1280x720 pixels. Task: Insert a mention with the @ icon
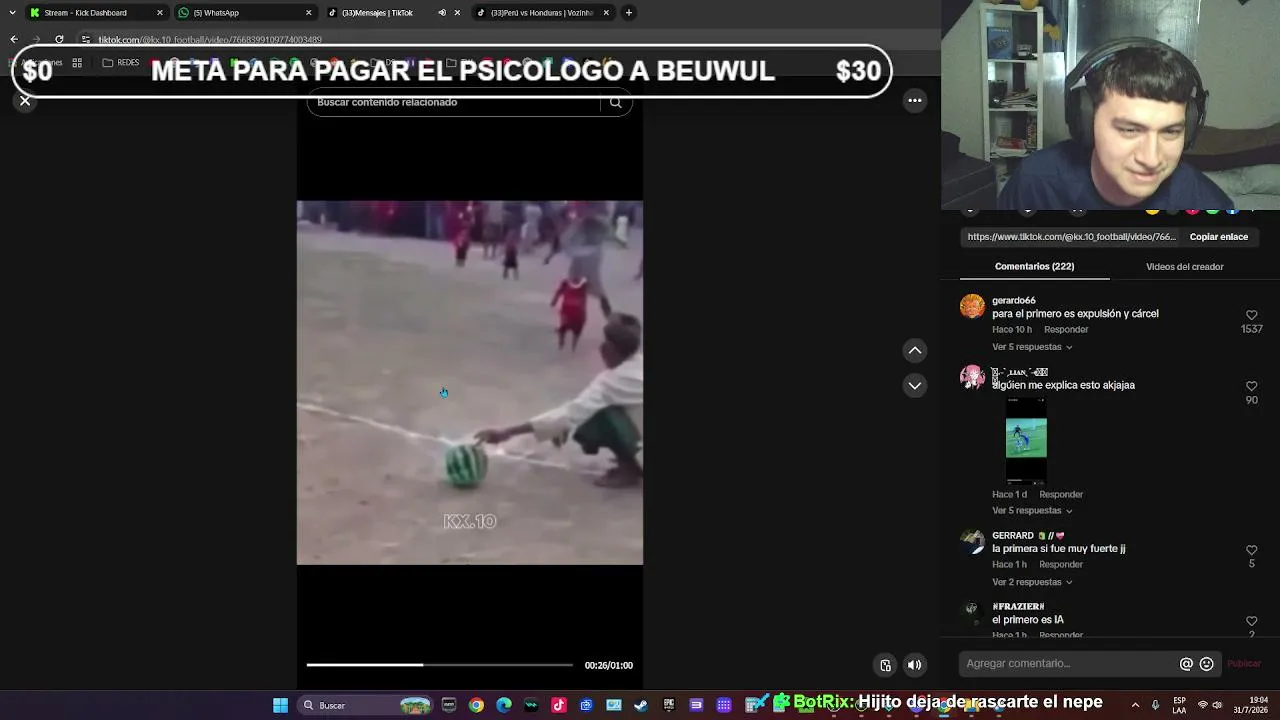(1186, 664)
